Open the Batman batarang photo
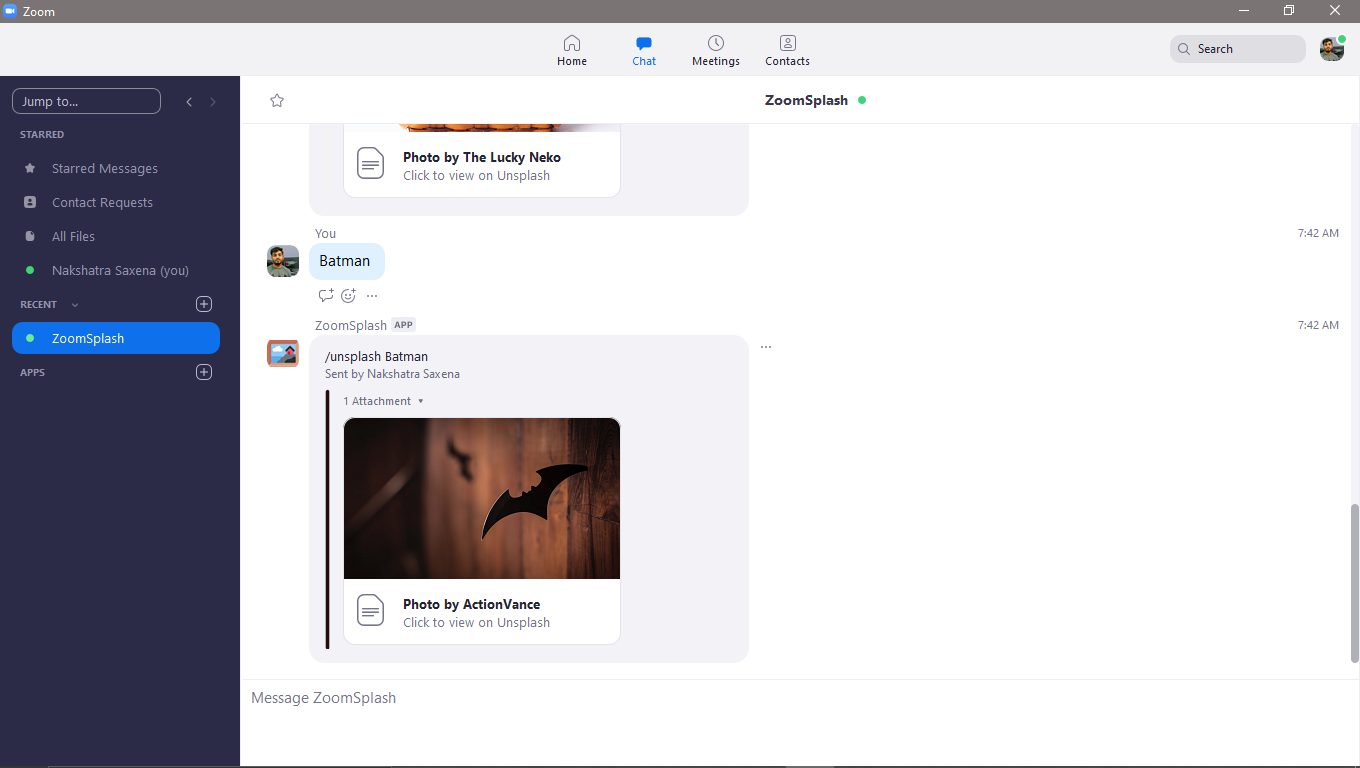 click(x=482, y=498)
